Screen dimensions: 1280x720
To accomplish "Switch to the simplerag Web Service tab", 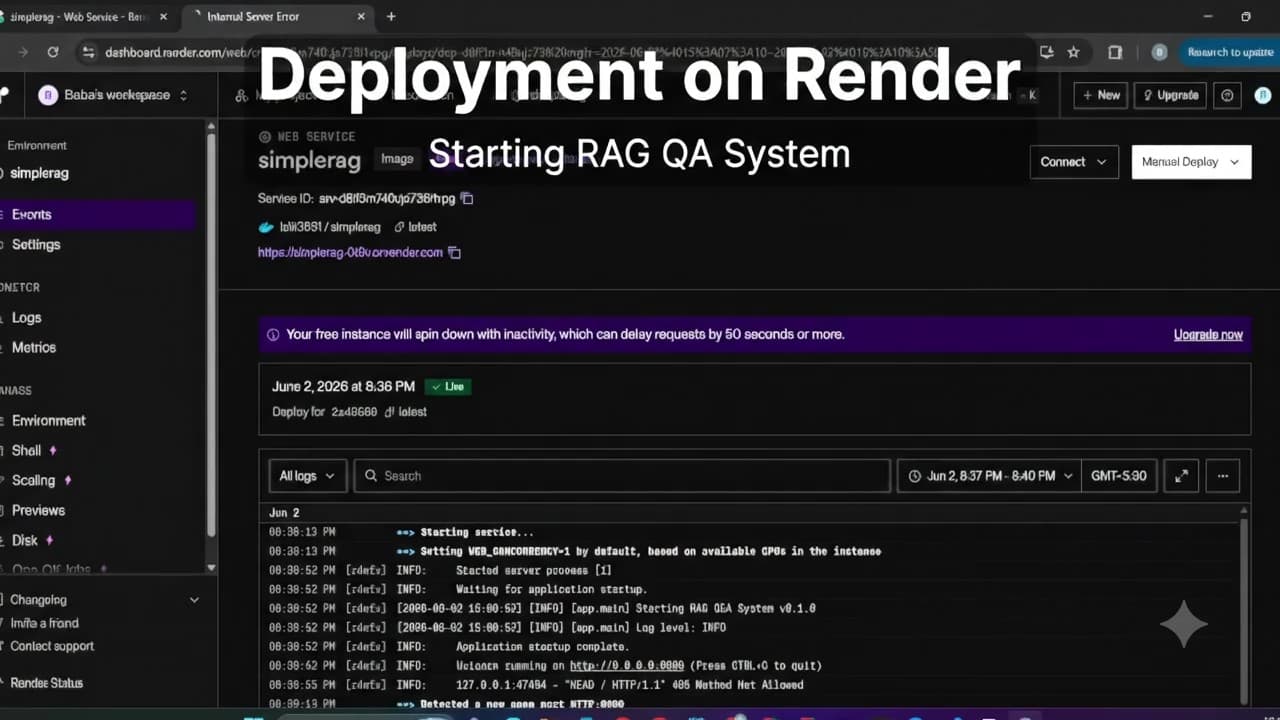I will pyautogui.click(x=85, y=16).
